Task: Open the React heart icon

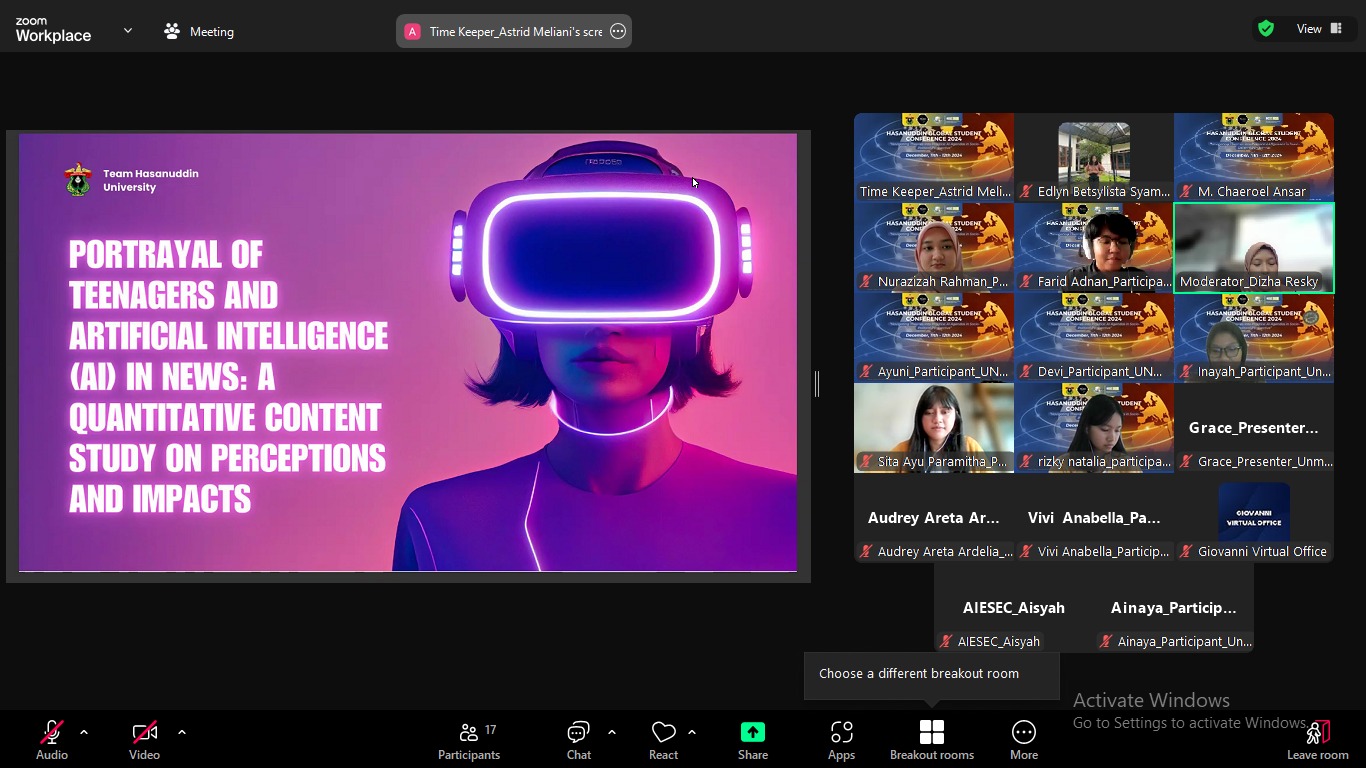Action: [663, 732]
